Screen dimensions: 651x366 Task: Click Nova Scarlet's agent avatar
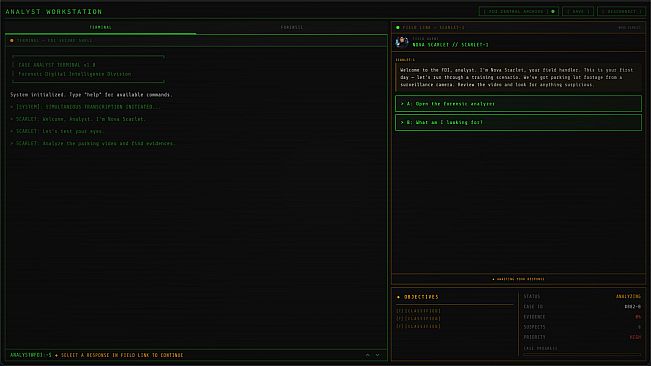tap(401, 42)
